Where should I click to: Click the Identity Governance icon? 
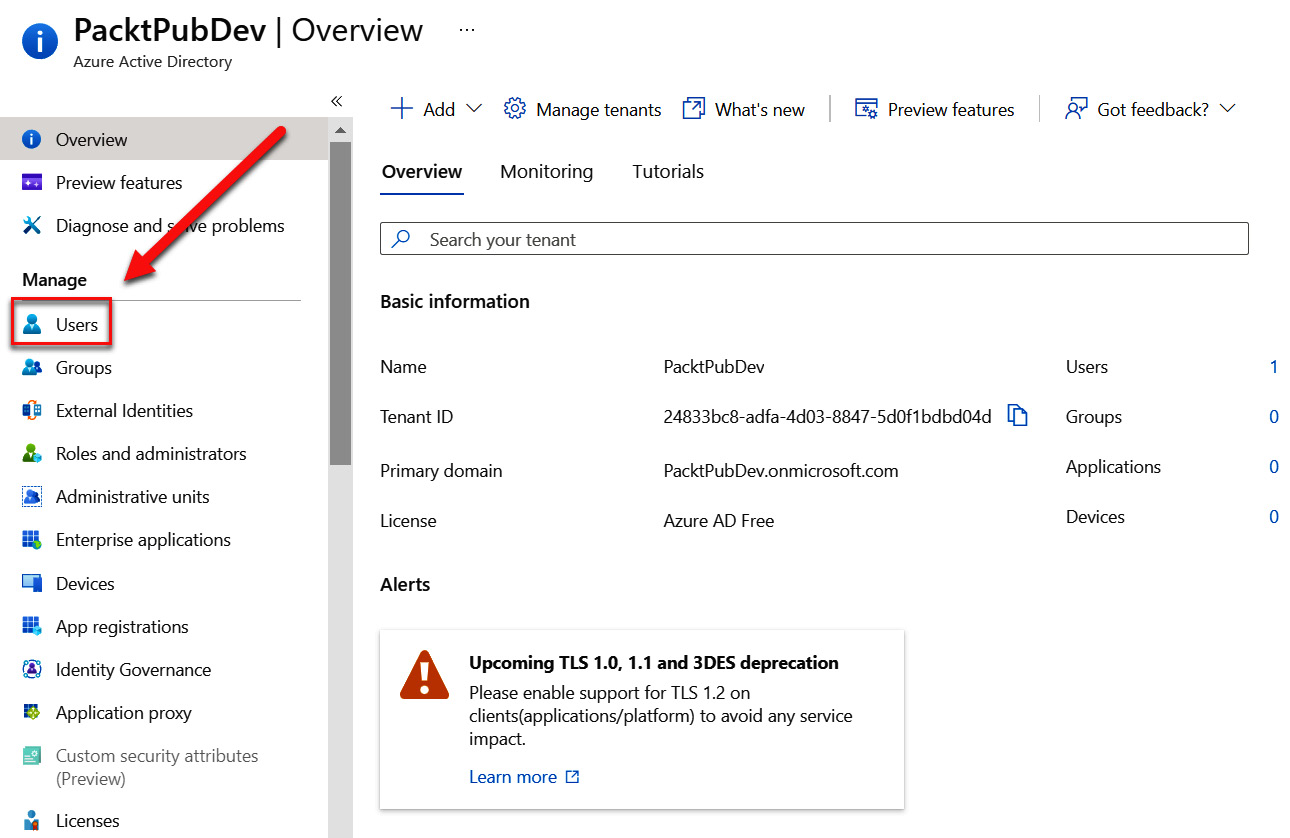(32, 669)
